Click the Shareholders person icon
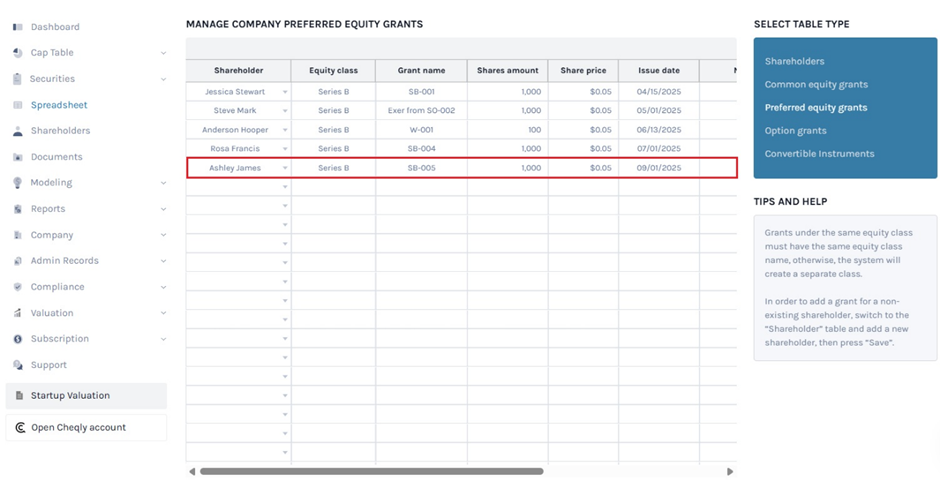This screenshot has width=940, height=481. tap(18, 131)
